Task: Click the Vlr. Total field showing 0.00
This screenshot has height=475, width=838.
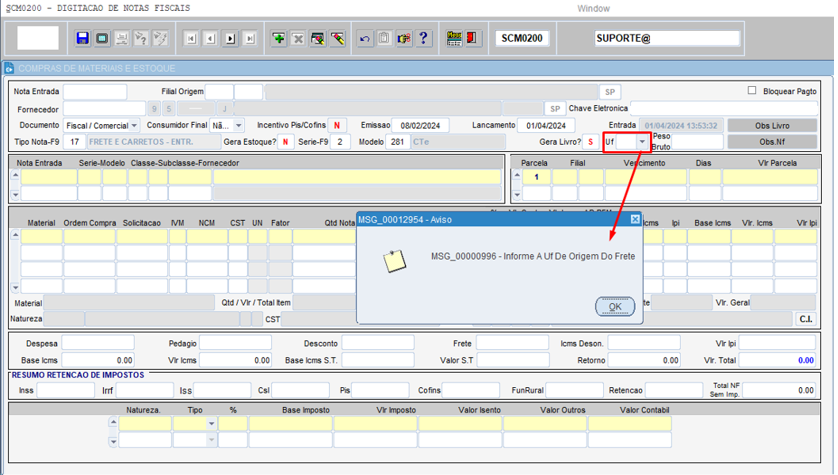Action: tap(777, 360)
